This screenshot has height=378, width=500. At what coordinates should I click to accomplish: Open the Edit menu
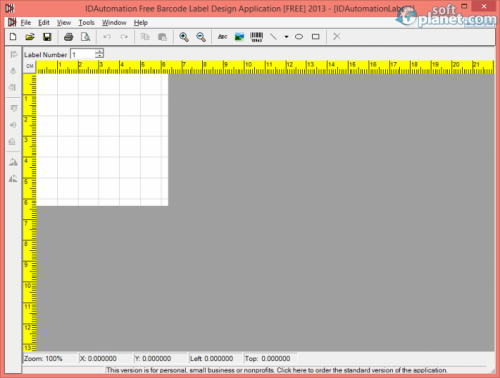(44, 23)
